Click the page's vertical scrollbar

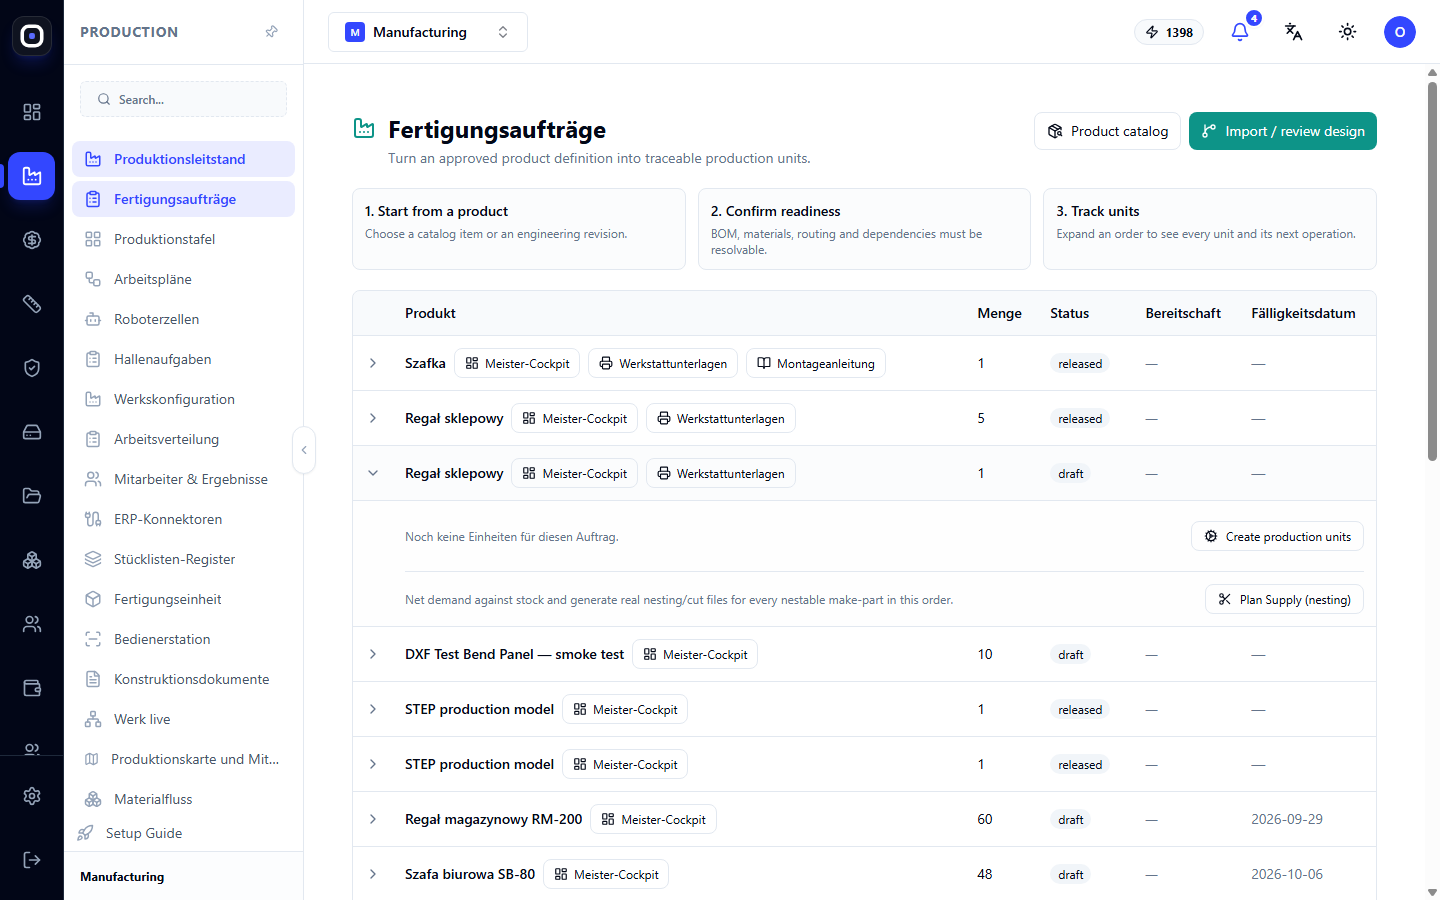[1432, 270]
